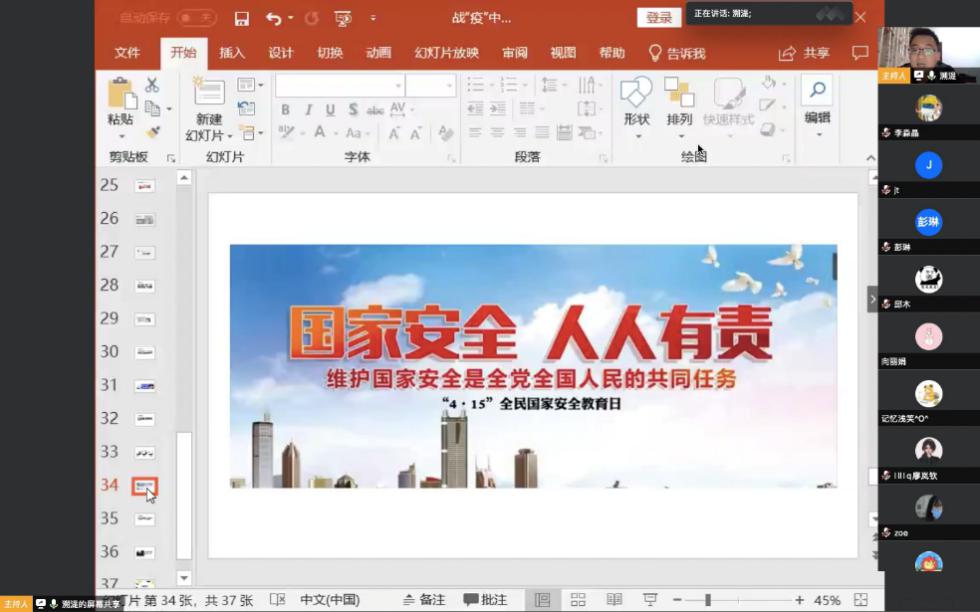Click the Save icon in title bar
Screen dimensions: 980x612
click(241, 19)
